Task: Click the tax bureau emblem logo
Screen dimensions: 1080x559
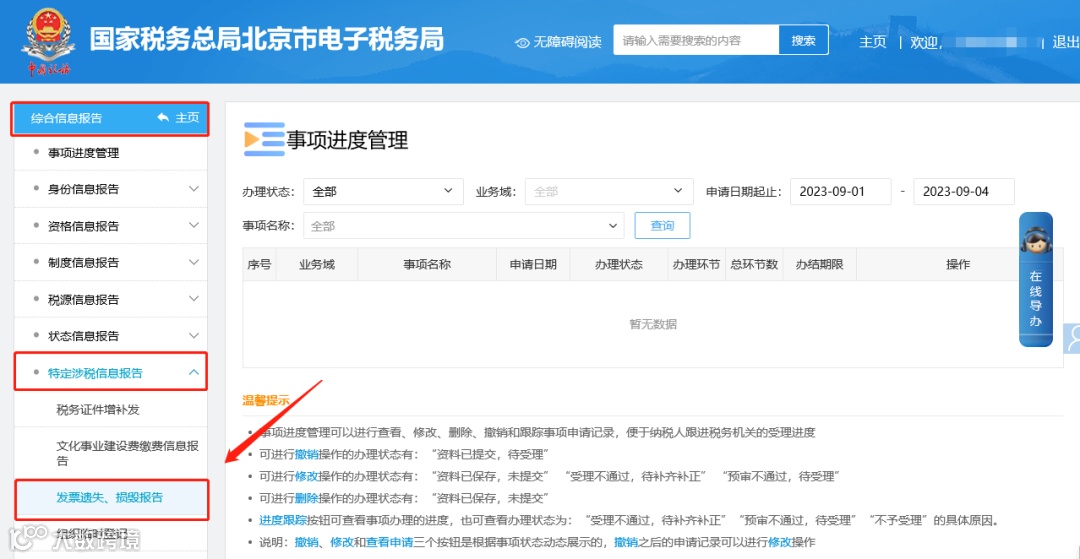Action: coord(48,41)
